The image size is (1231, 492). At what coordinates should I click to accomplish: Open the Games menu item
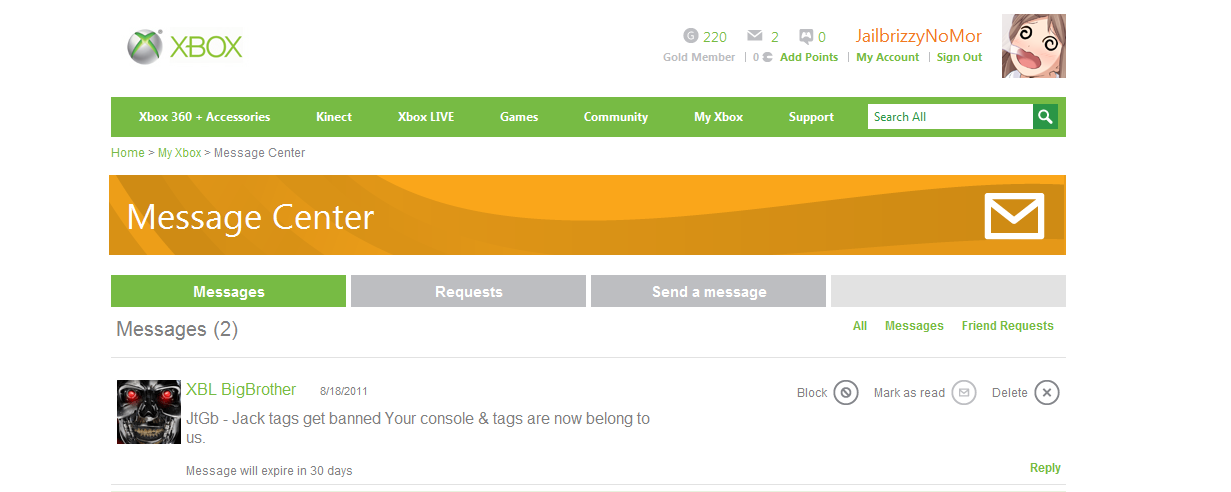pyautogui.click(x=519, y=117)
